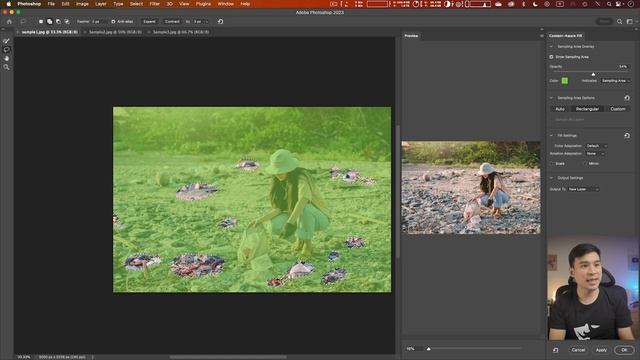Click the Apply button
The height and width of the screenshot is (360, 640).
(x=601, y=350)
